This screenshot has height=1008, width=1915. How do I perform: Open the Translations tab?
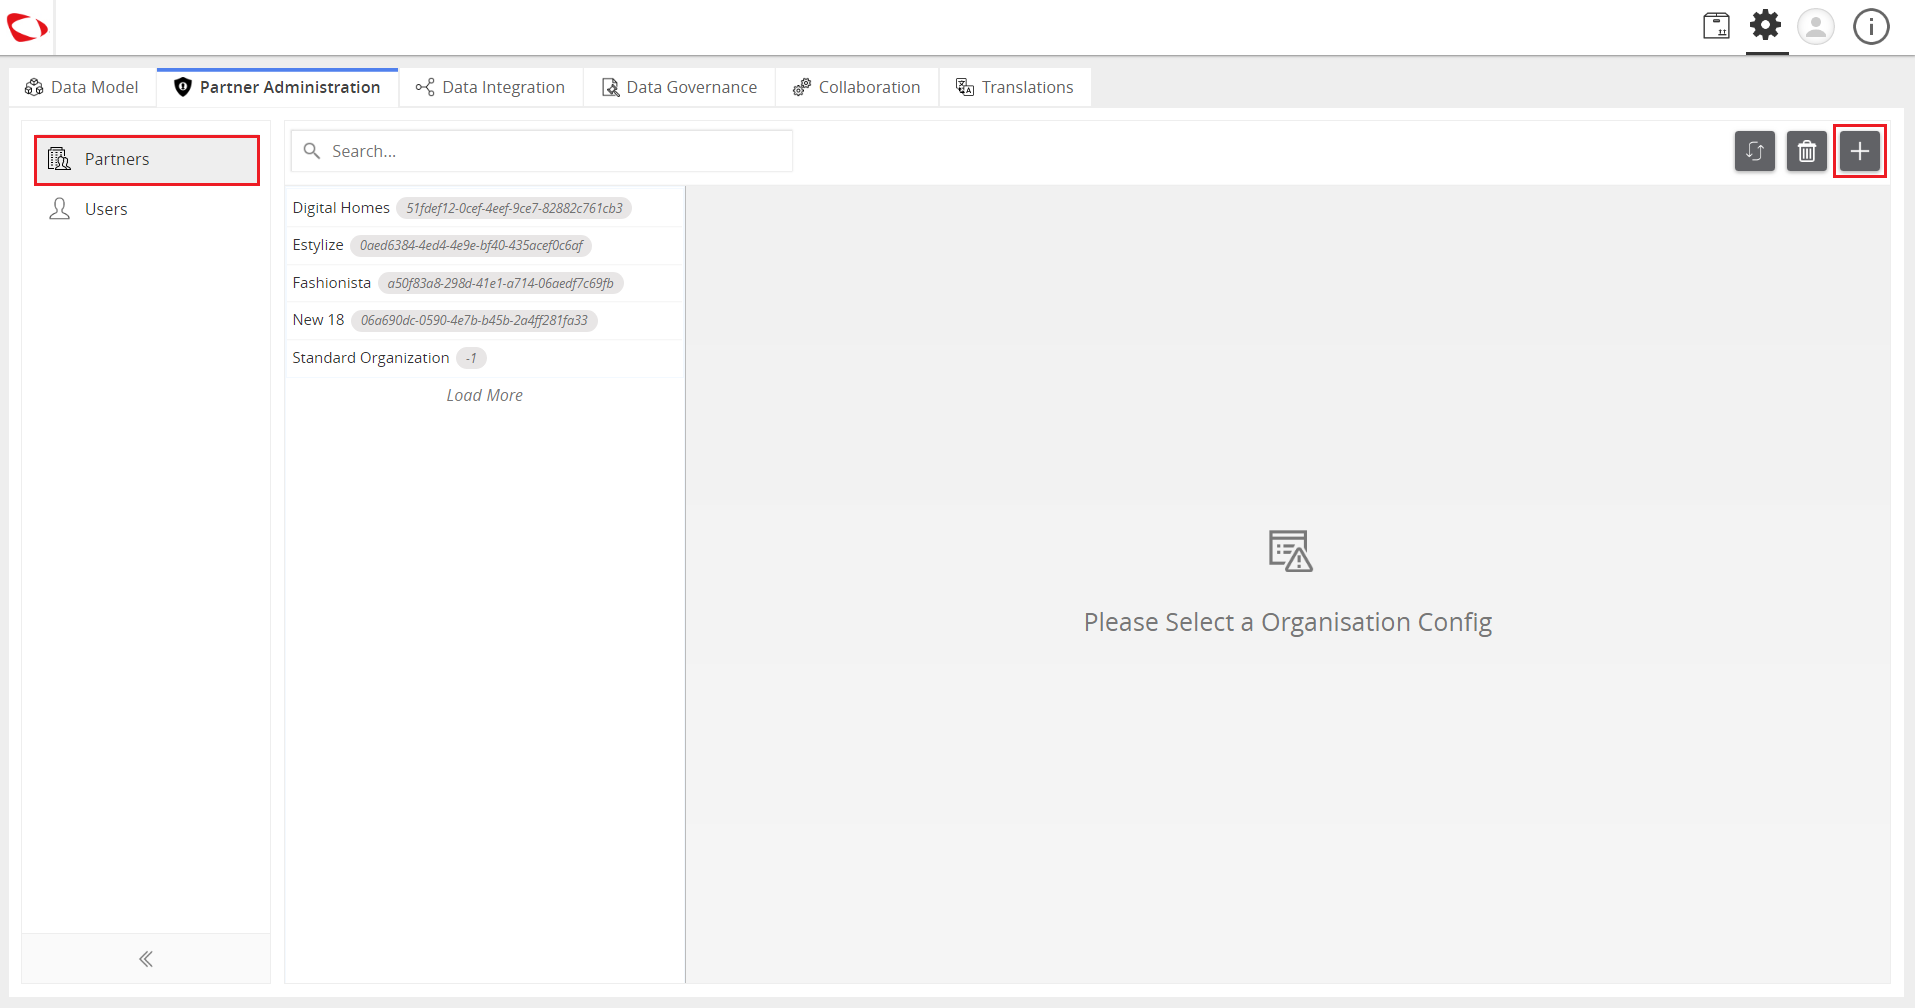coord(1015,87)
